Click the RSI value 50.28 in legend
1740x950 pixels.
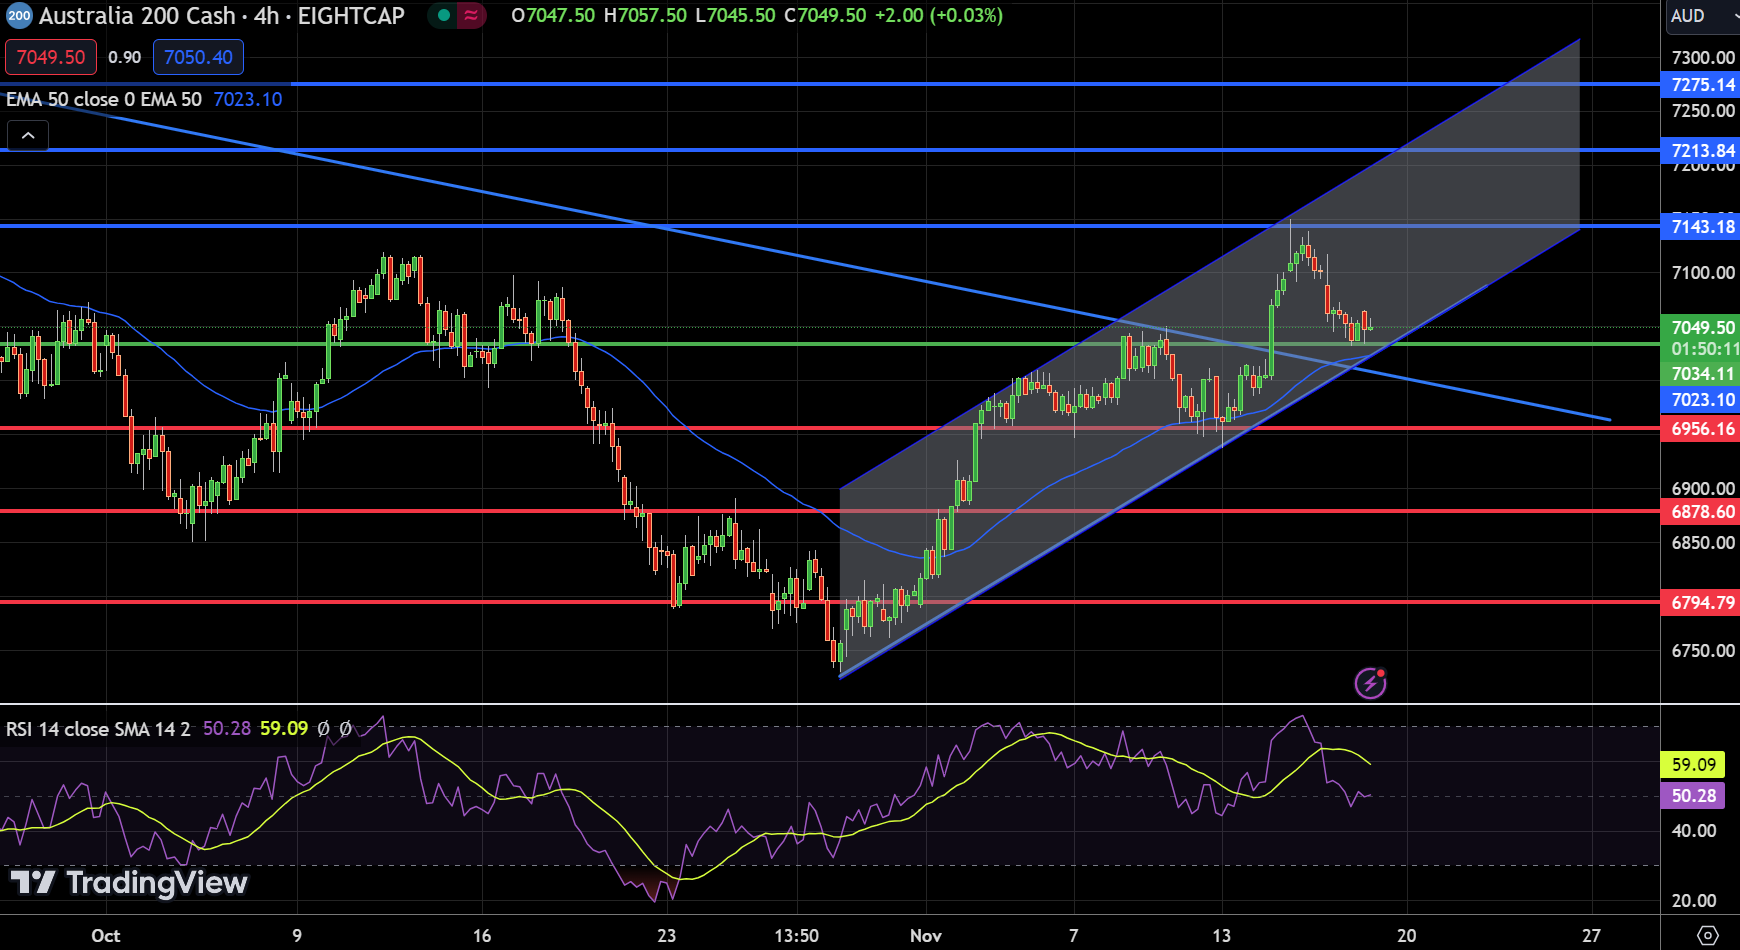point(227,729)
